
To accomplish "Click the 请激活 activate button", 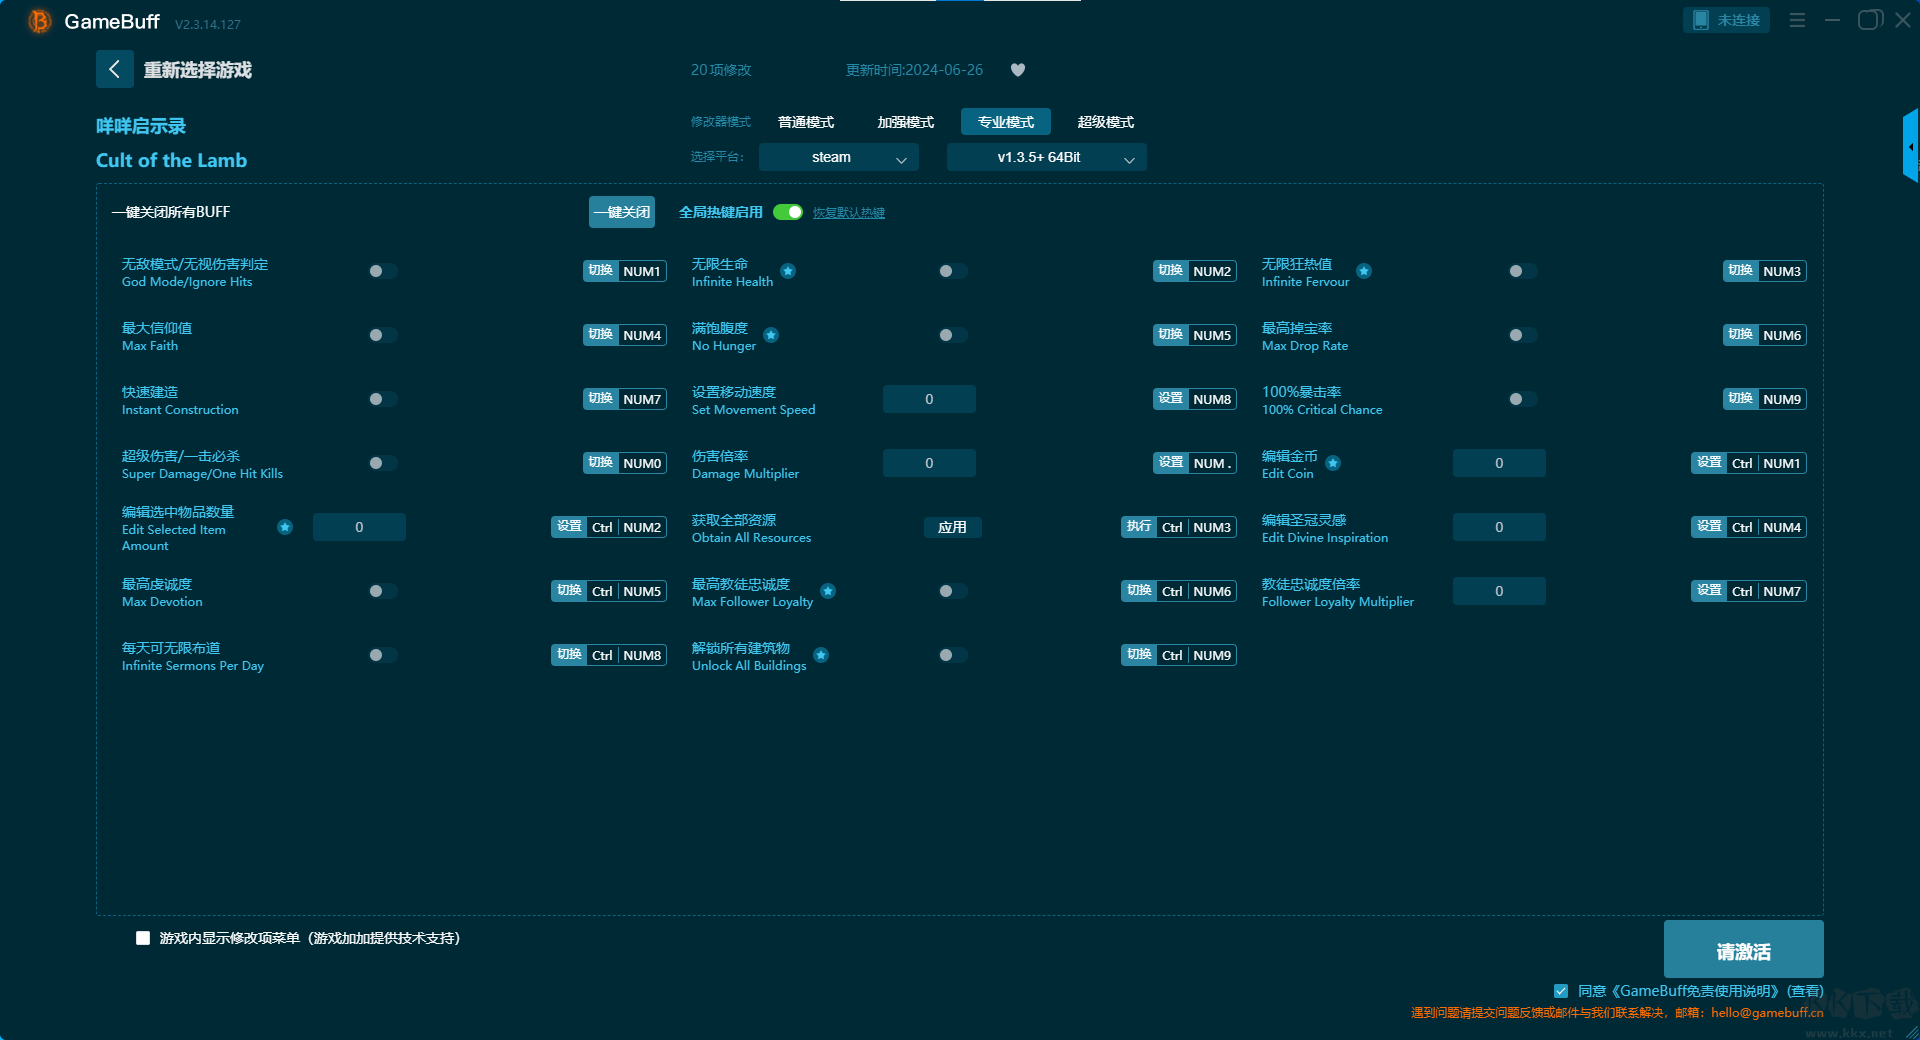I will (1744, 950).
